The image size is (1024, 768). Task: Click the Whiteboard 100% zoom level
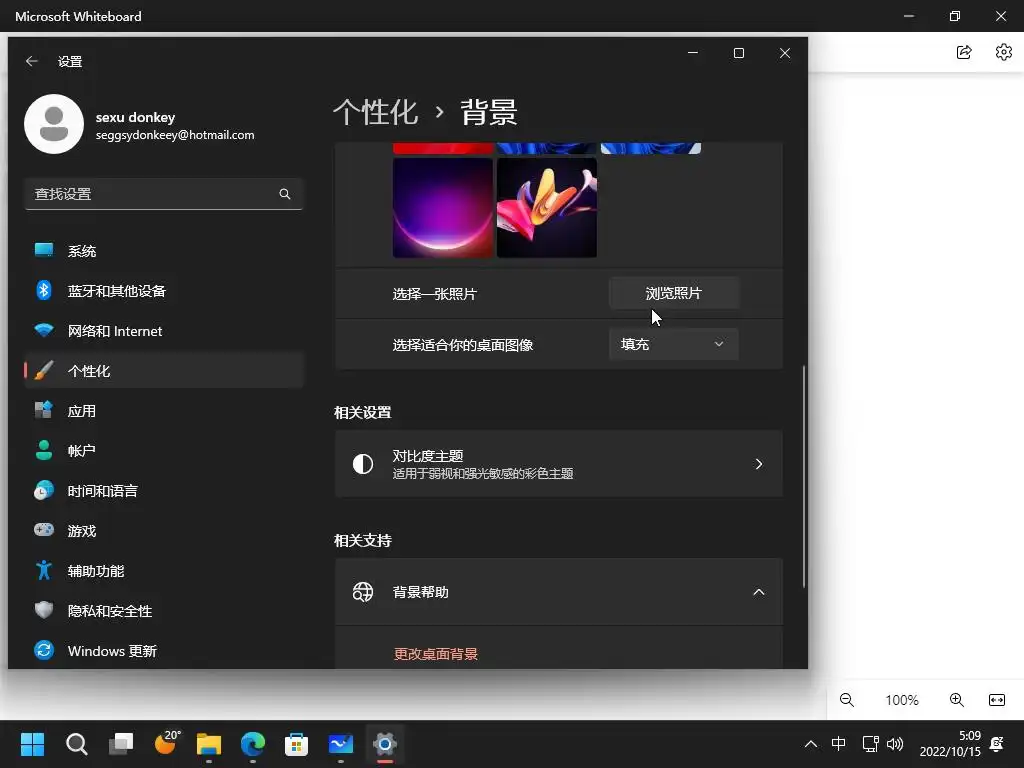click(x=902, y=700)
